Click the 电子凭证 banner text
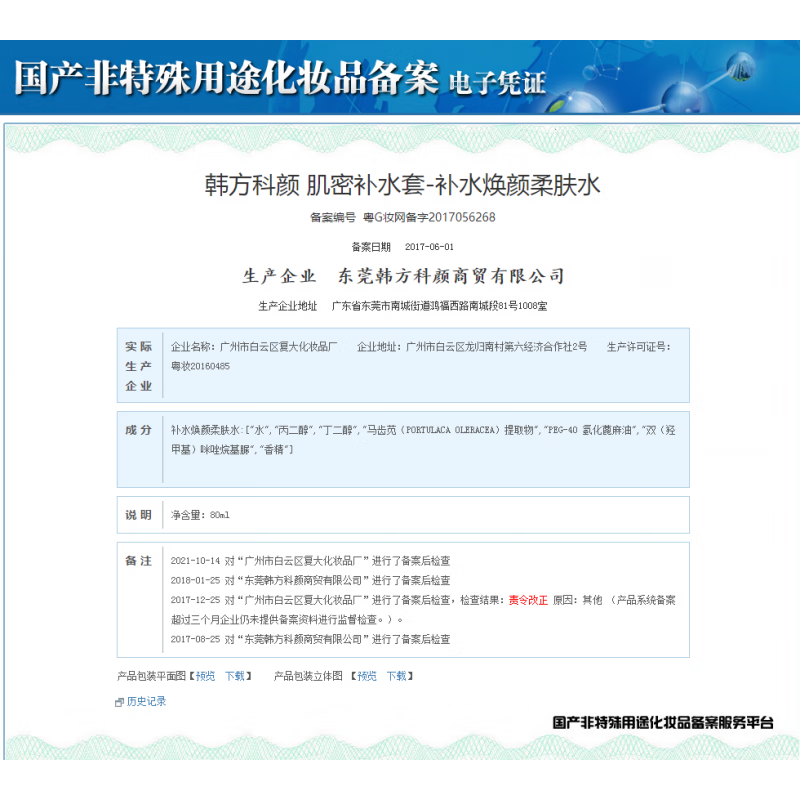This screenshot has height=800, width=800. [497, 82]
